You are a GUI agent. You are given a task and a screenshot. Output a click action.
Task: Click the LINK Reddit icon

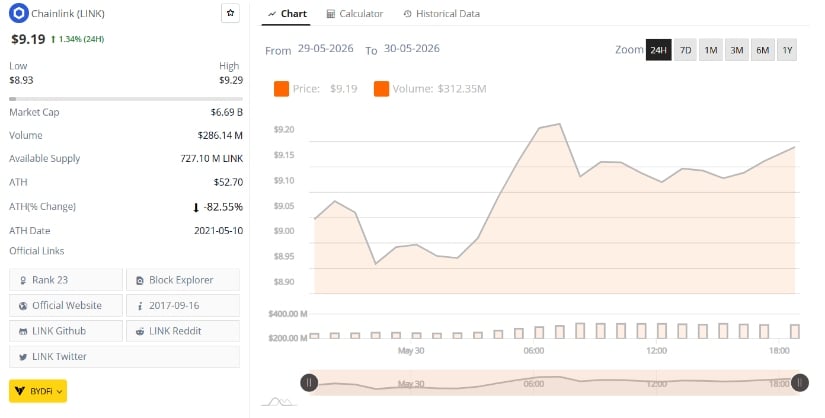(x=140, y=332)
